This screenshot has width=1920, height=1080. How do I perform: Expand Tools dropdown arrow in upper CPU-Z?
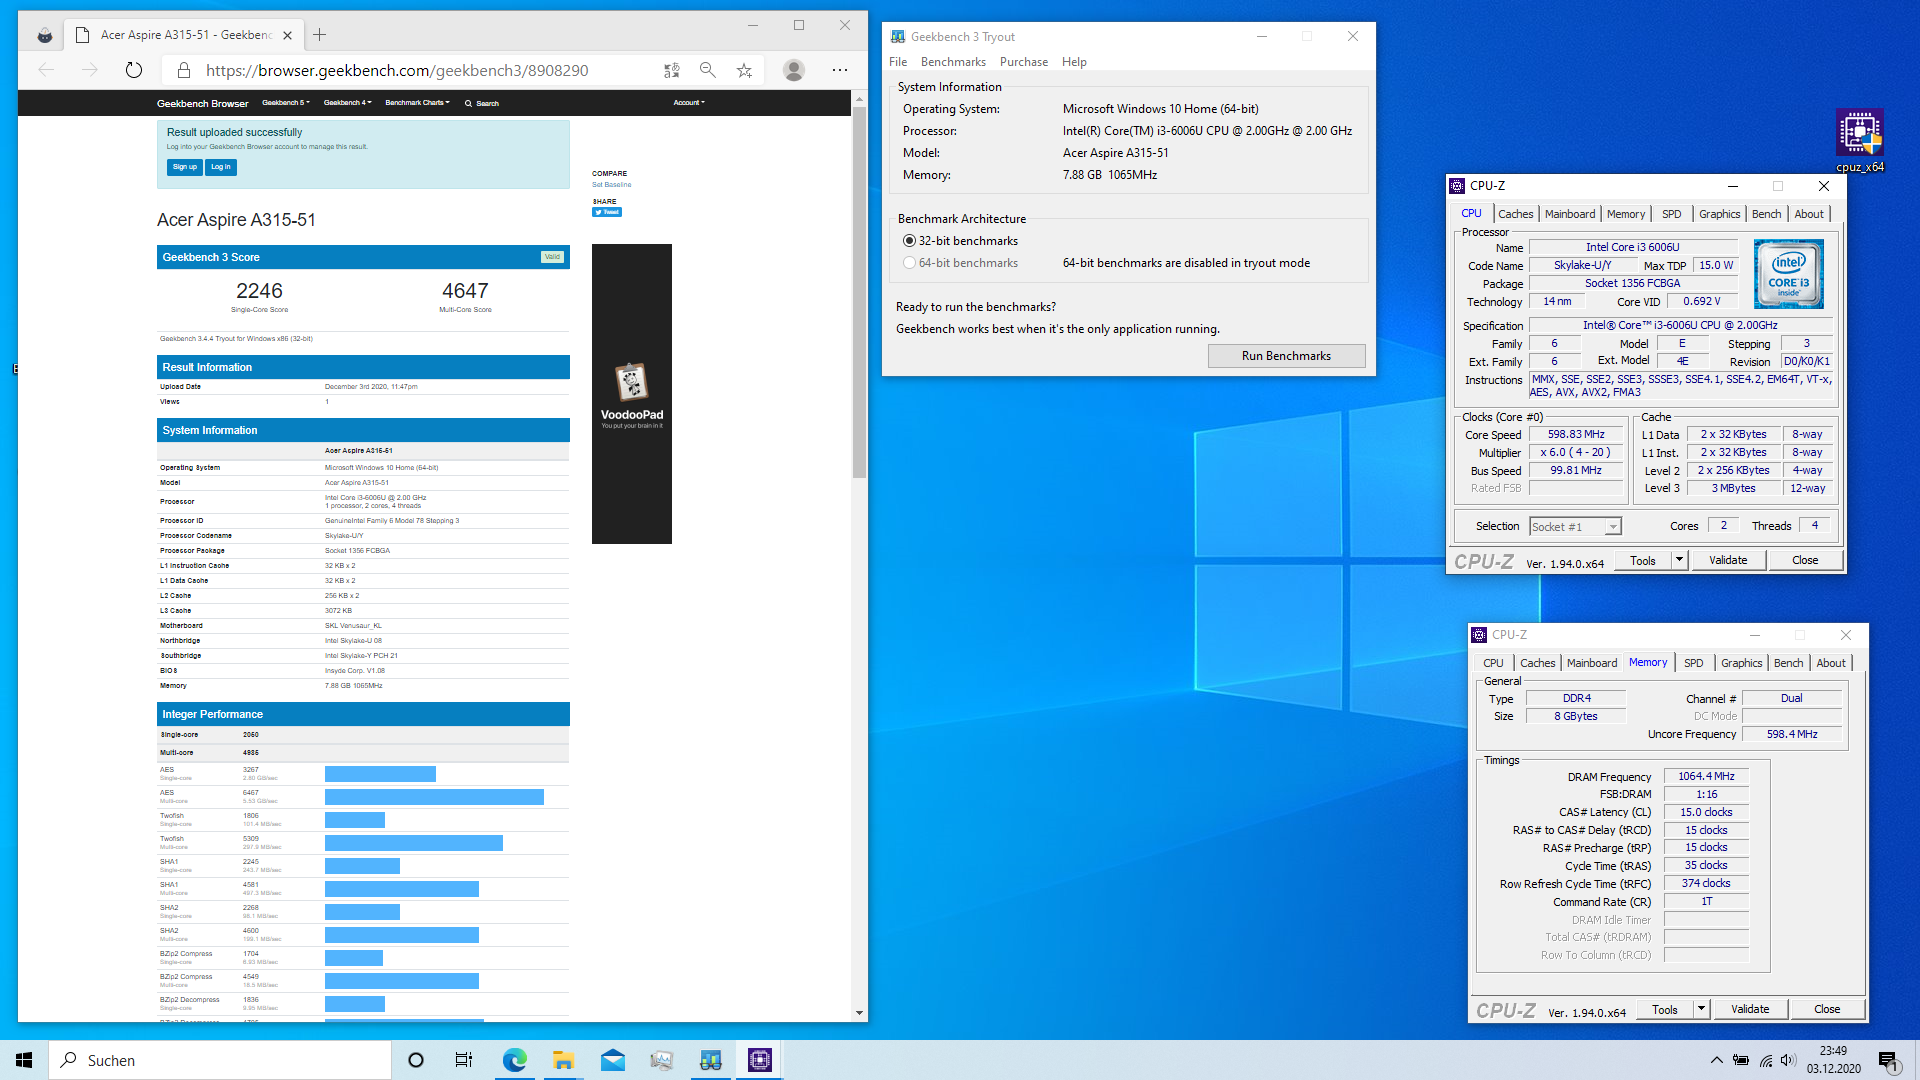click(x=1679, y=560)
